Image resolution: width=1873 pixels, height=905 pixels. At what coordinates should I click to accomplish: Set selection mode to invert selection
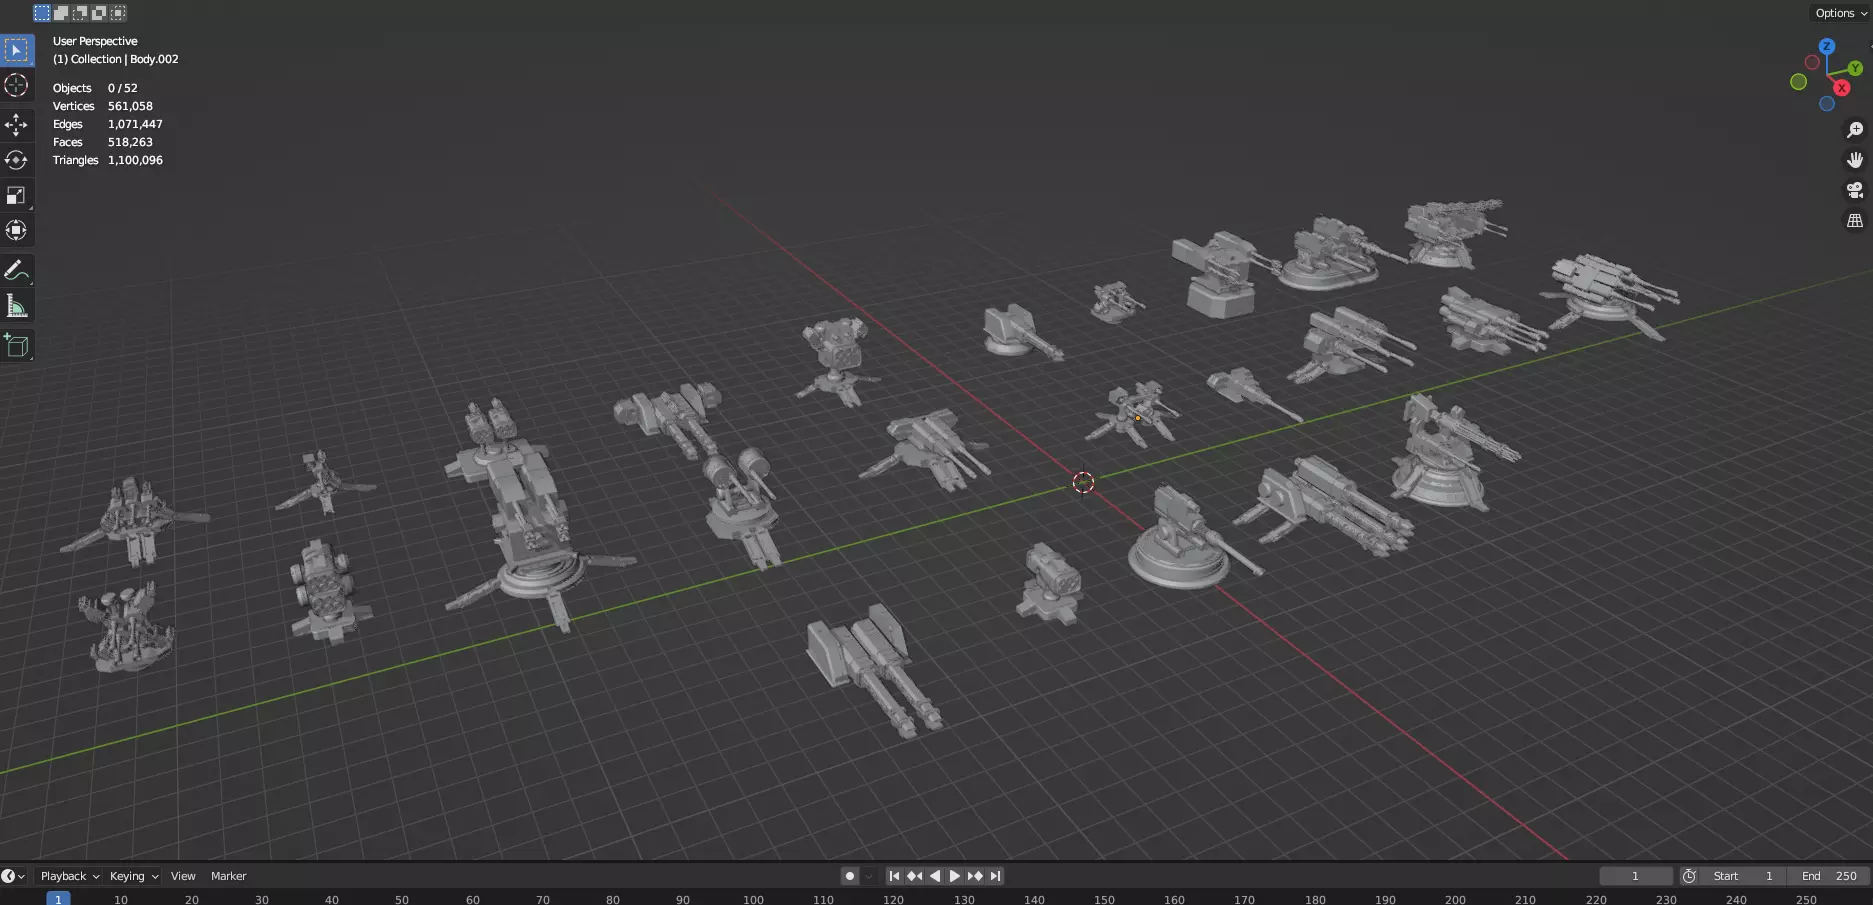tap(99, 13)
